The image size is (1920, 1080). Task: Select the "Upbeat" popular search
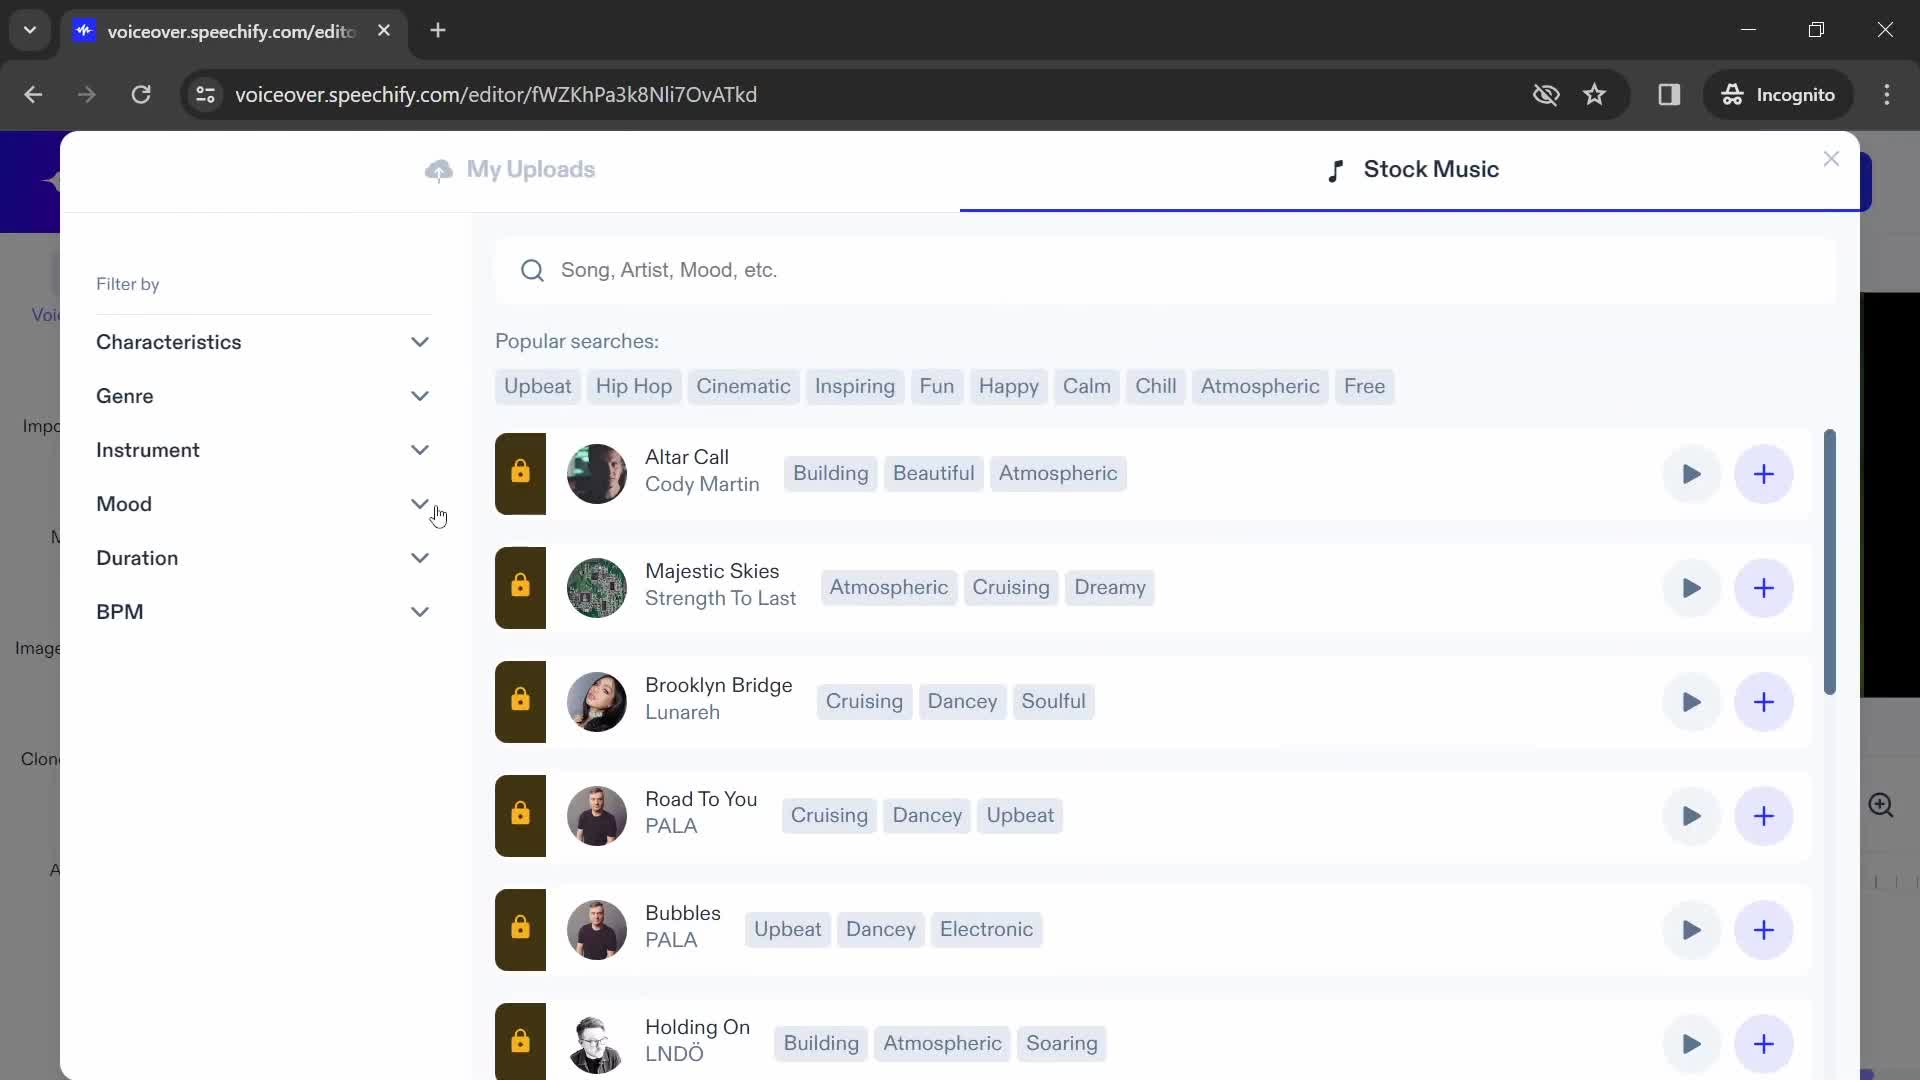coord(538,386)
